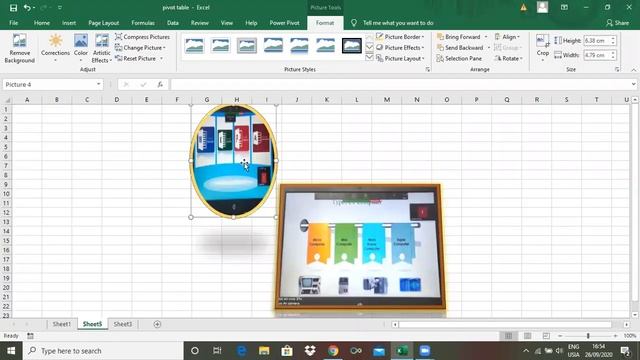Open Chrome from the taskbar

pos(333,351)
